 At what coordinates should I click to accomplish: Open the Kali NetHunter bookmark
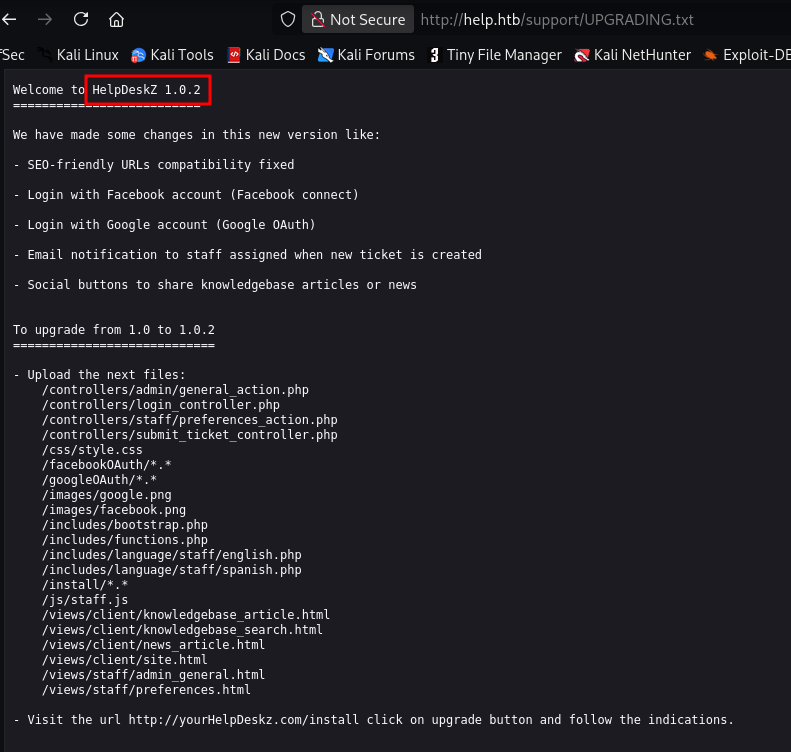pyautogui.click(x=633, y=54)
